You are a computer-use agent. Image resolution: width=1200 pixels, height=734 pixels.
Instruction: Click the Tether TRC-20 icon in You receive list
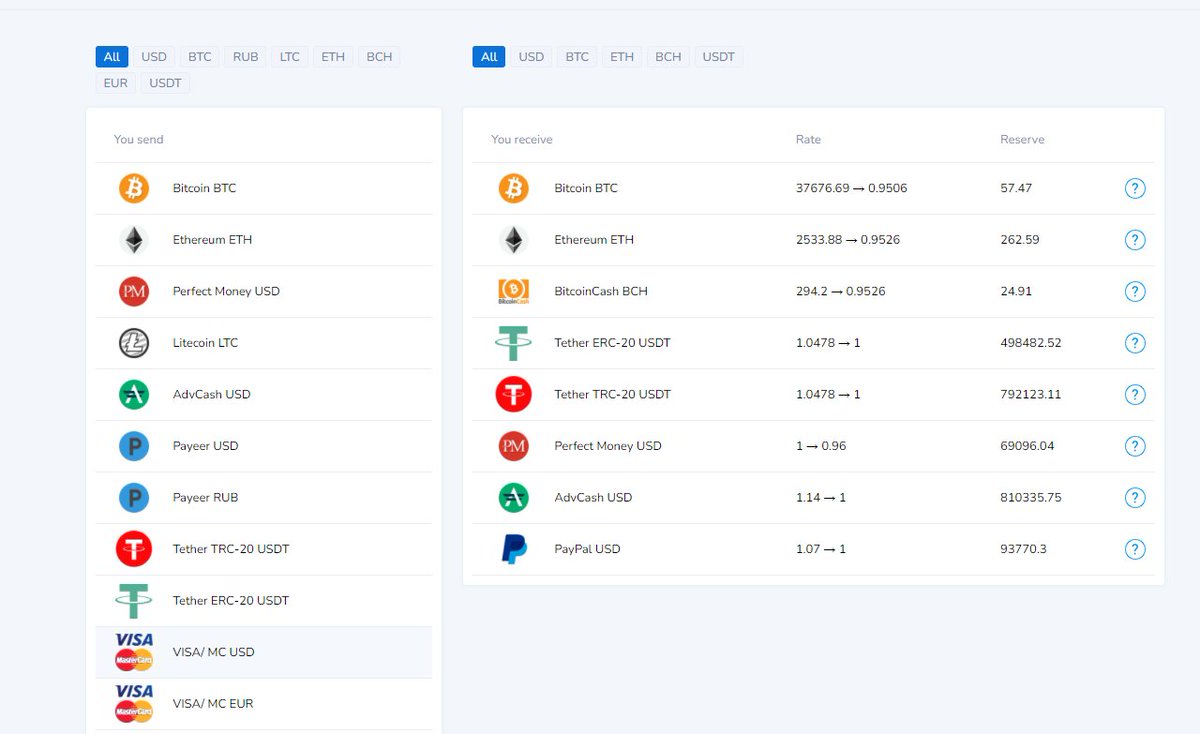(x=514, y=394)
